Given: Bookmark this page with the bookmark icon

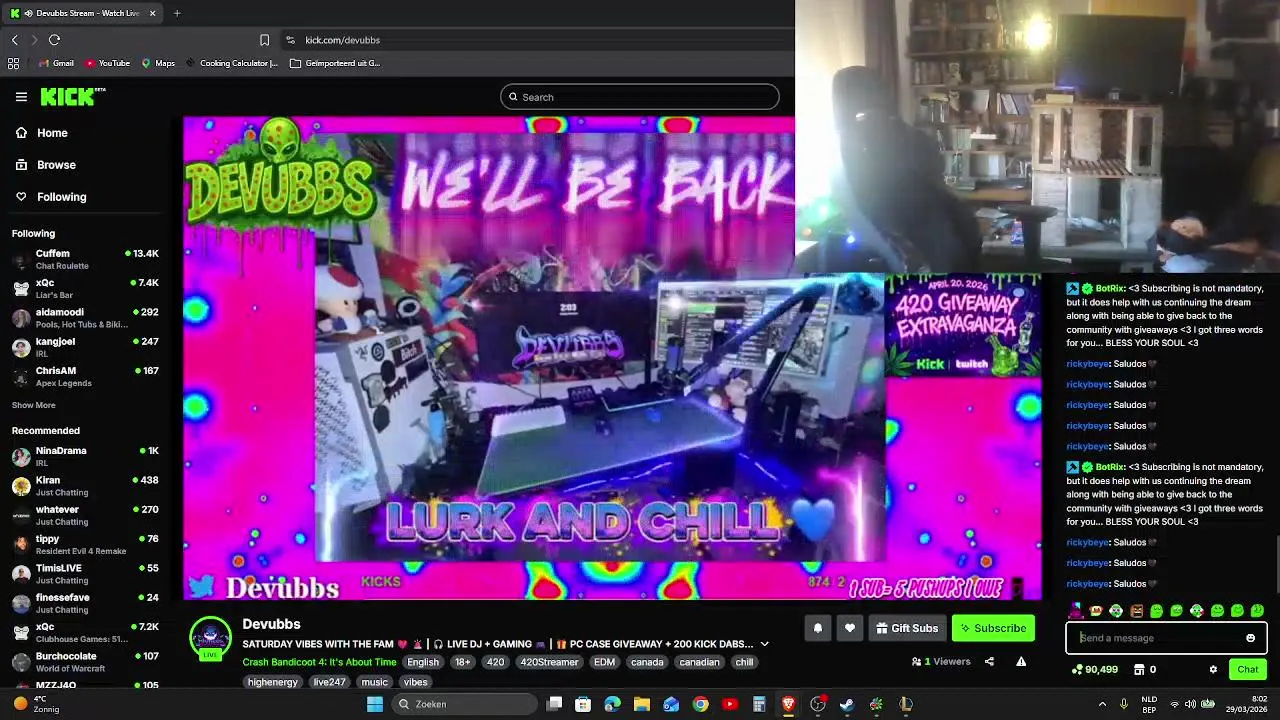Looking at the screenshot, I should pos(264,40).
